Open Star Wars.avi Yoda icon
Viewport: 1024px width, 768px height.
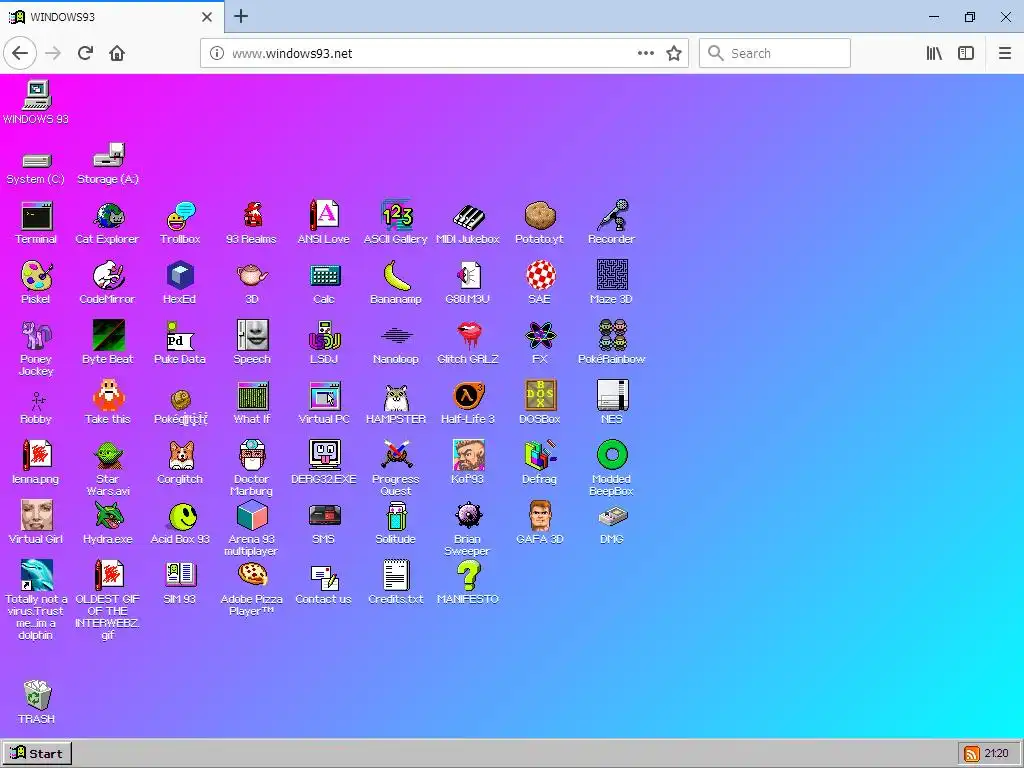108,455
